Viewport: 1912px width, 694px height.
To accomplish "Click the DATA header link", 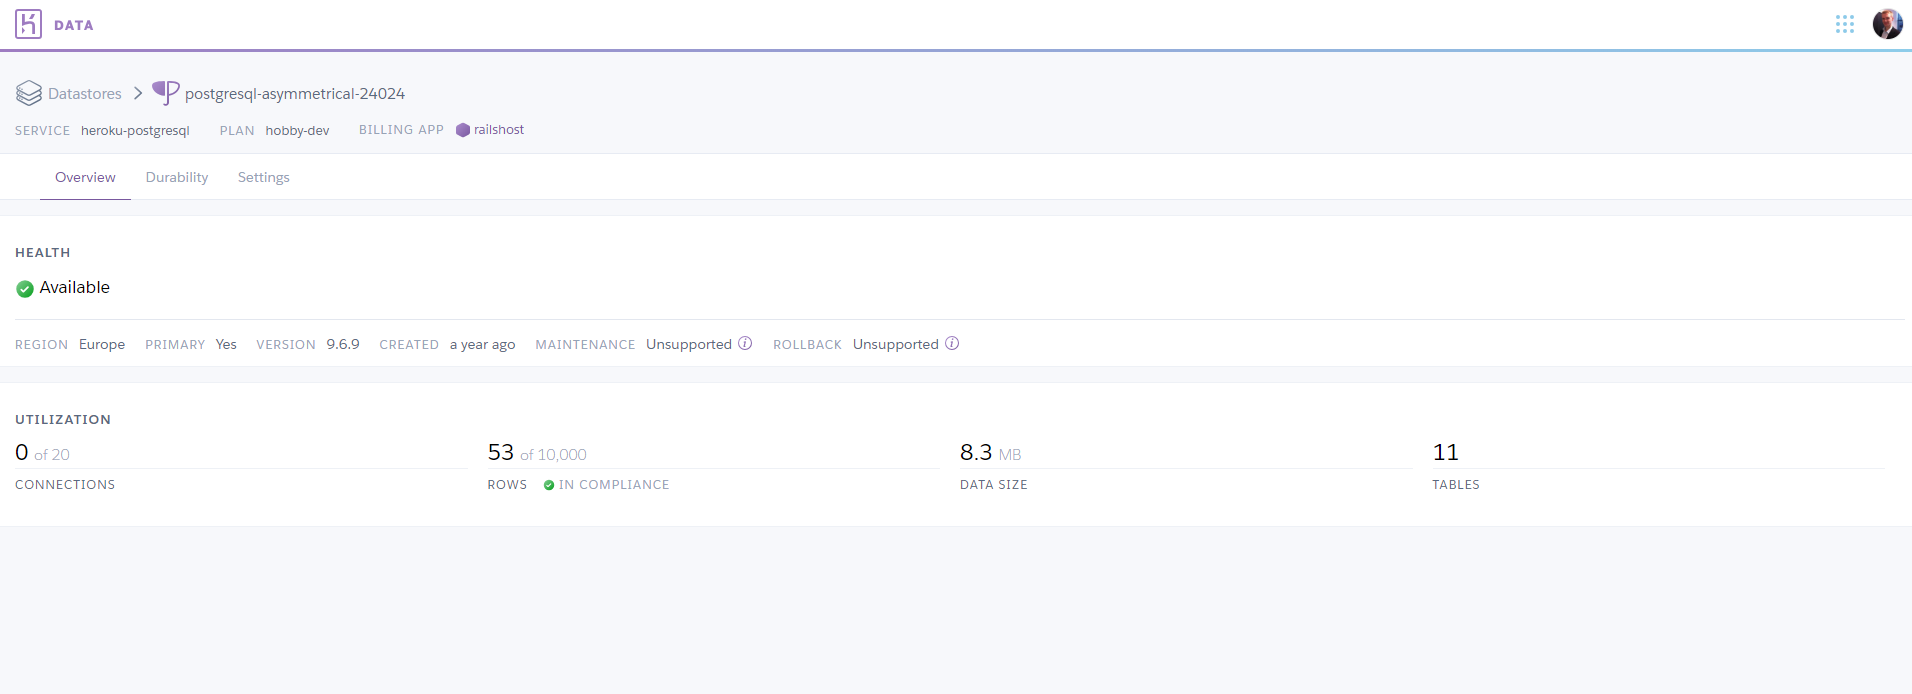I will point(74,25).
